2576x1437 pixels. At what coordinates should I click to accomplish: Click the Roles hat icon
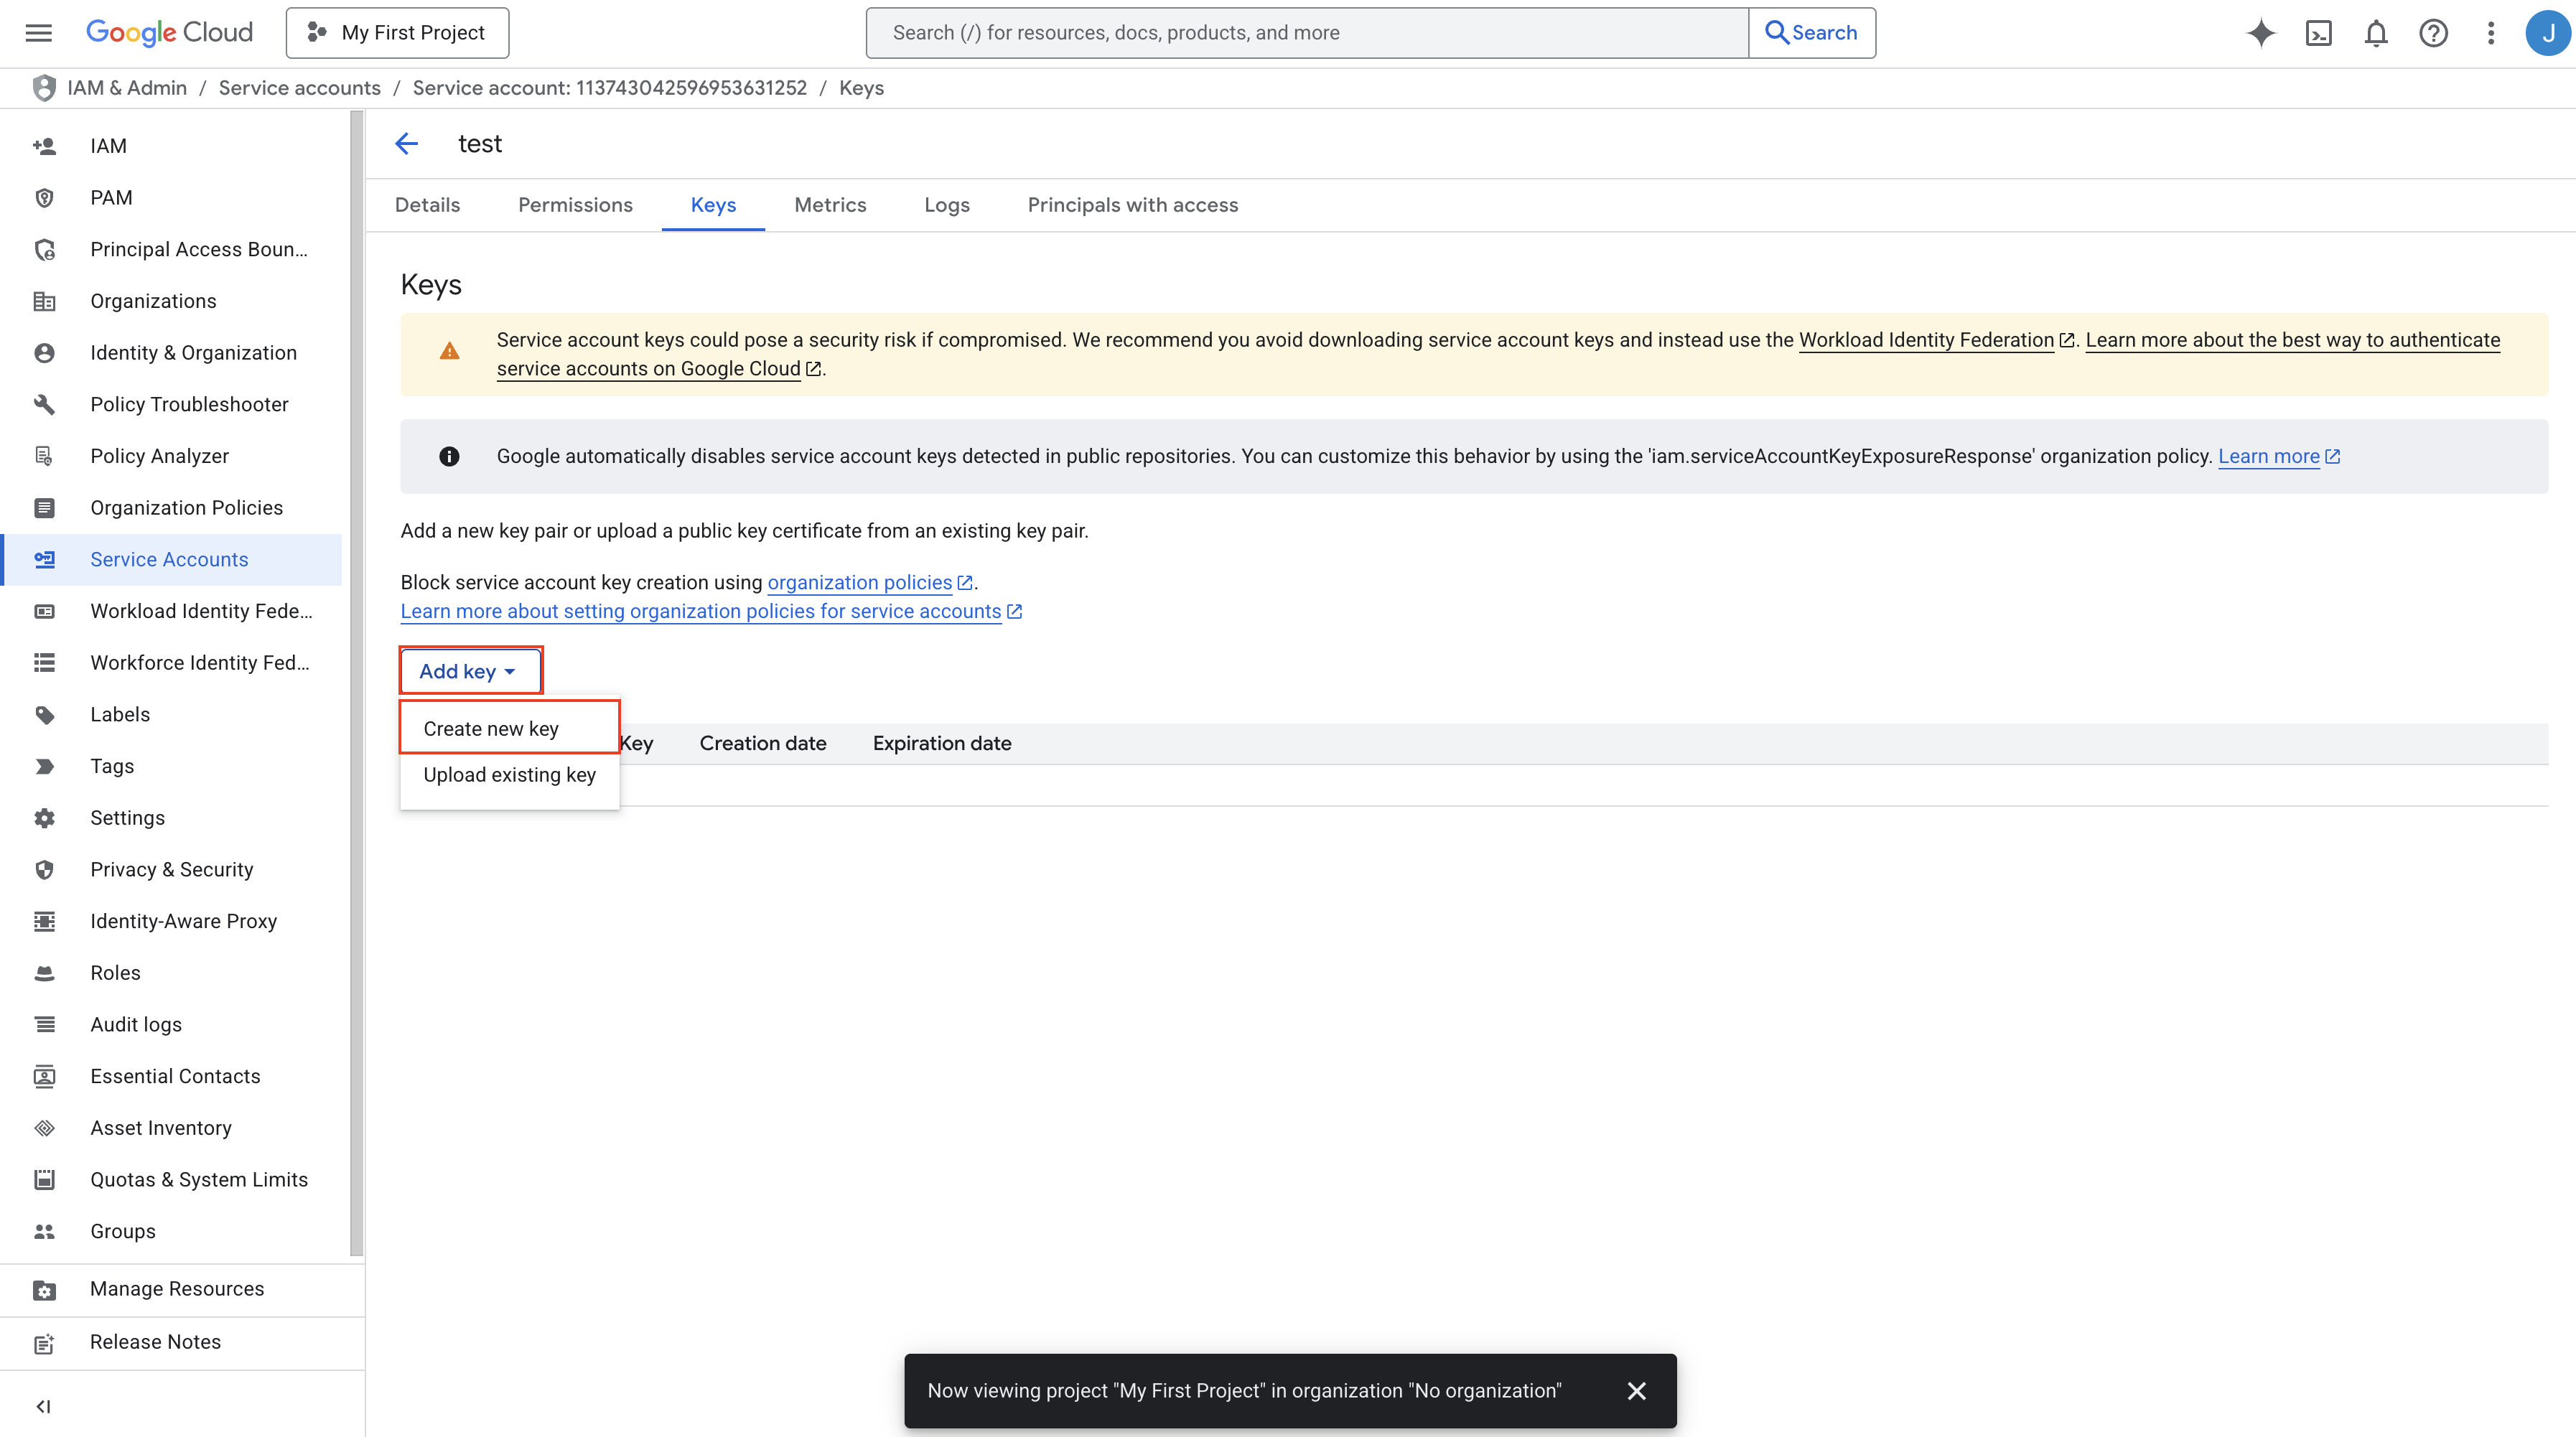coord(44,973)
